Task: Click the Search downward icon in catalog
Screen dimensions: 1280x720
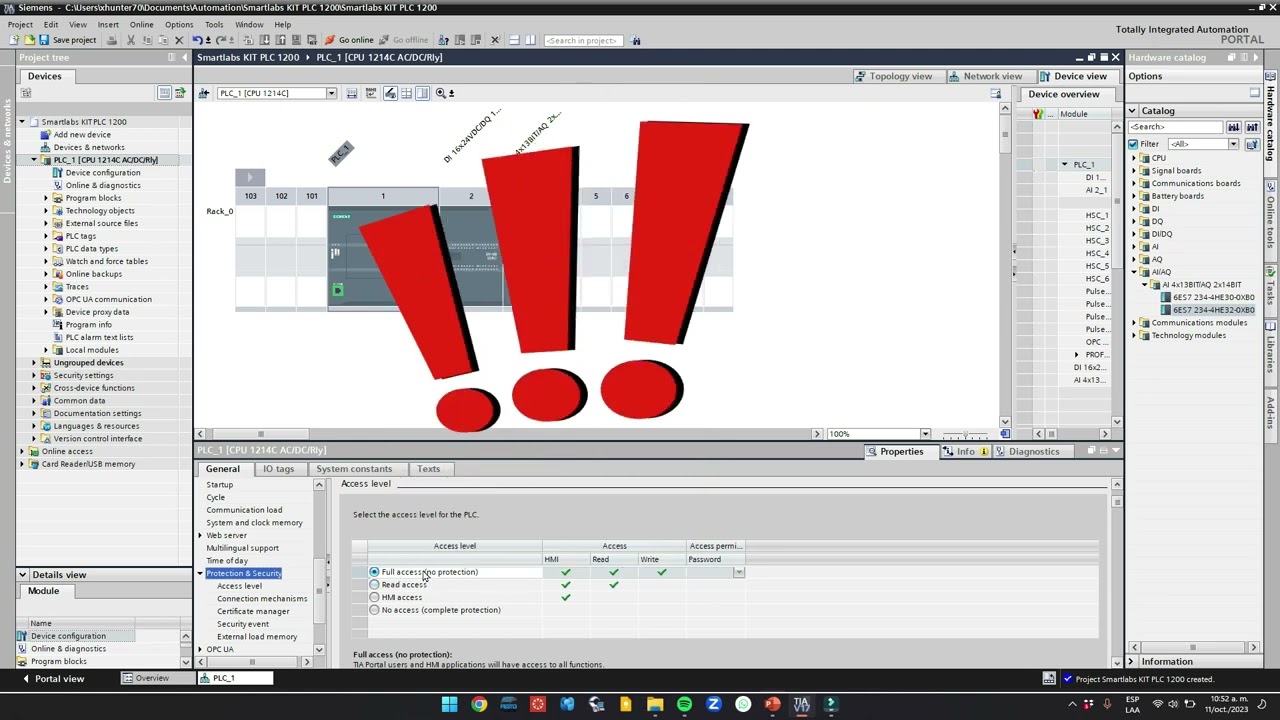Action: (1234, 127)
